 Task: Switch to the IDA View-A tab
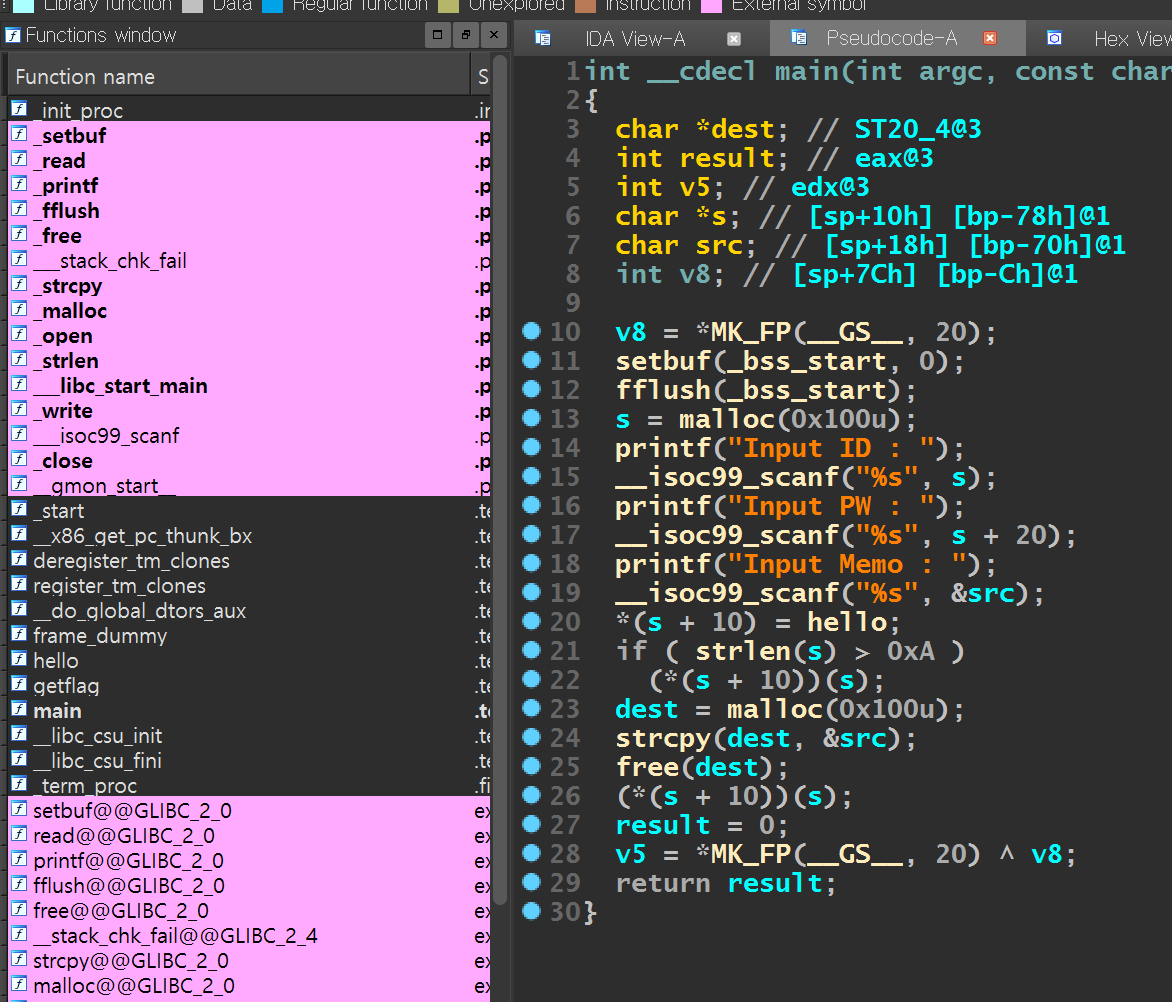coord(635,39)
